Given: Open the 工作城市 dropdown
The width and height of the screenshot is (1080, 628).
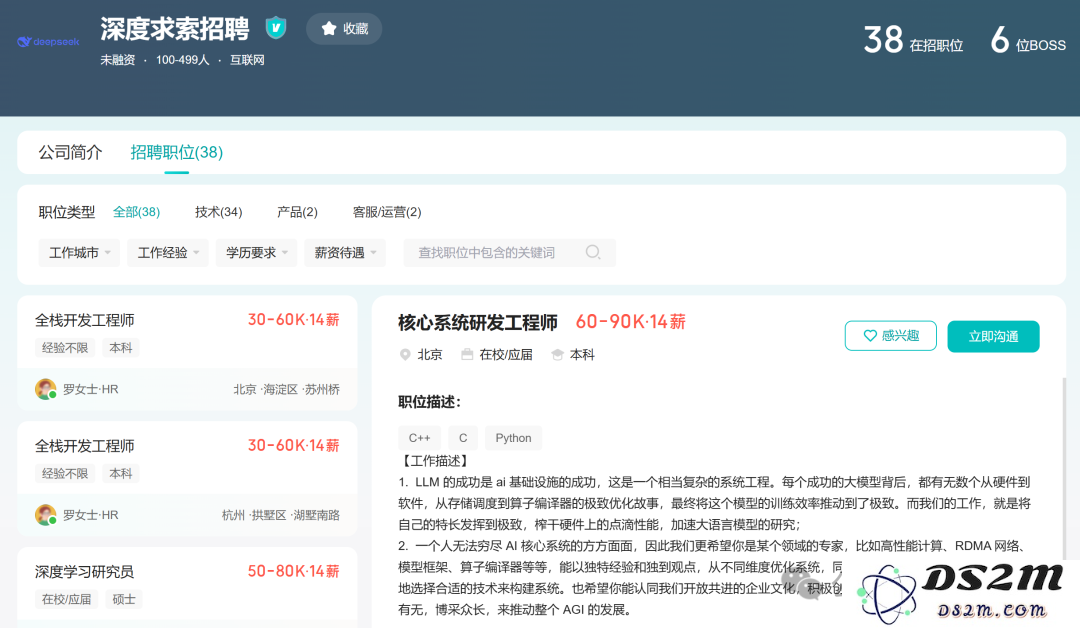Looking at the screenshot, I should [79, 253].
